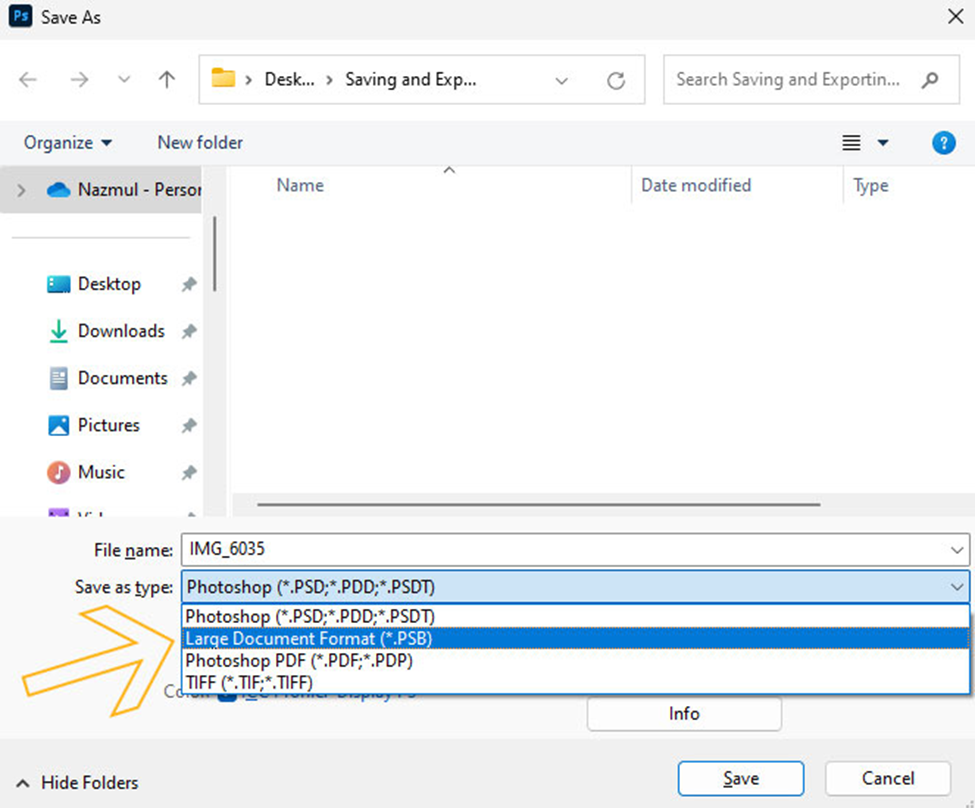Click the Forward navigation arrow

coord(79,80)
